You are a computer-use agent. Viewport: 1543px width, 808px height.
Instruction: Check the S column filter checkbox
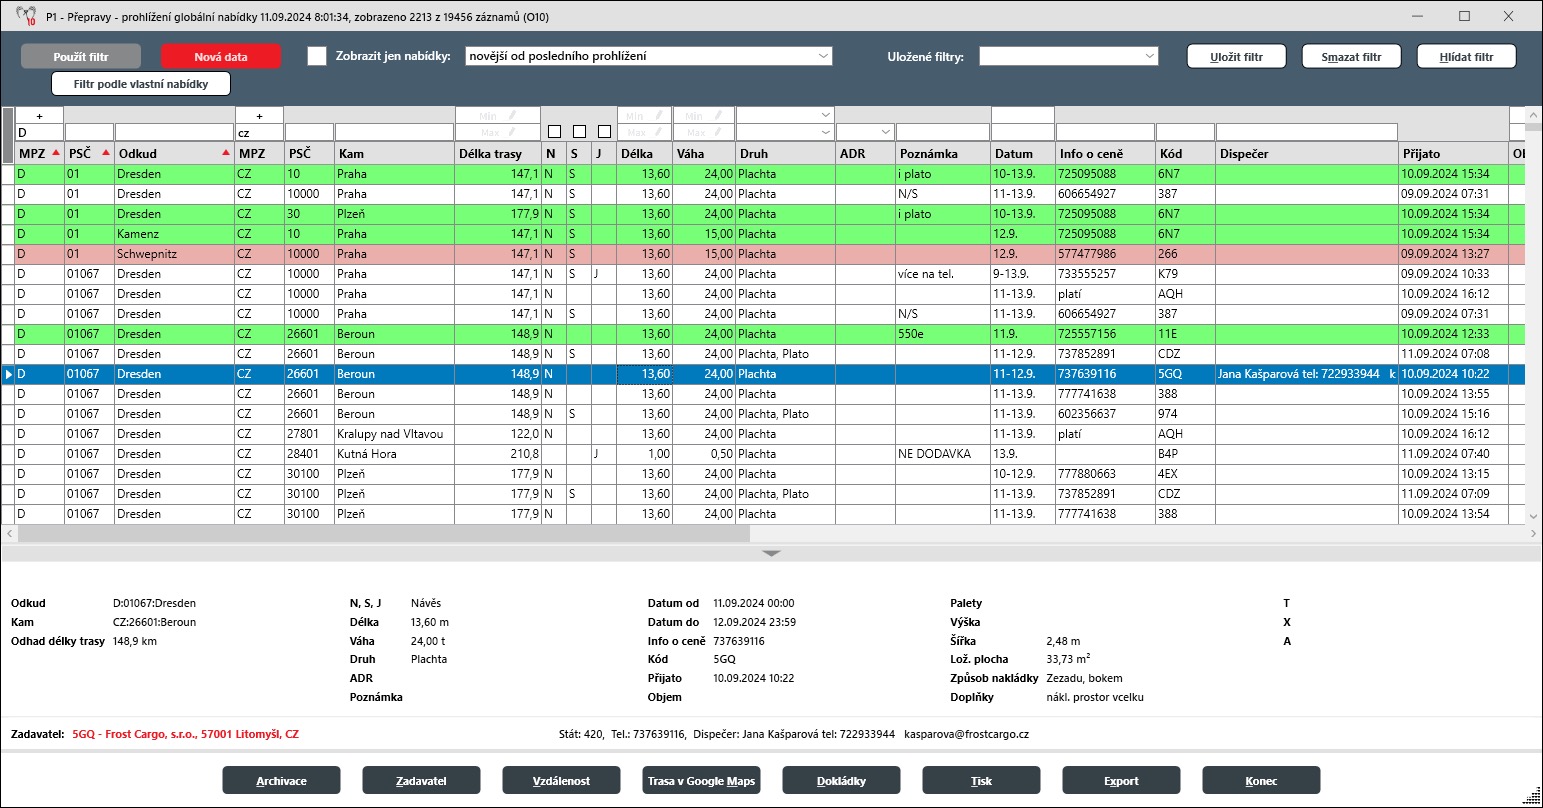pos(579,132)
